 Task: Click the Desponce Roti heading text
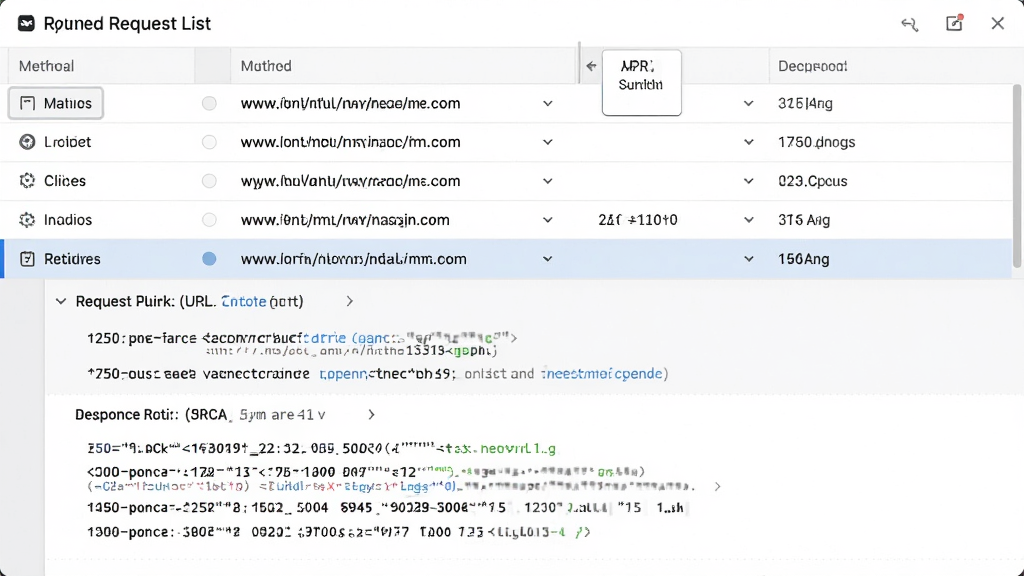coord(127,415)
